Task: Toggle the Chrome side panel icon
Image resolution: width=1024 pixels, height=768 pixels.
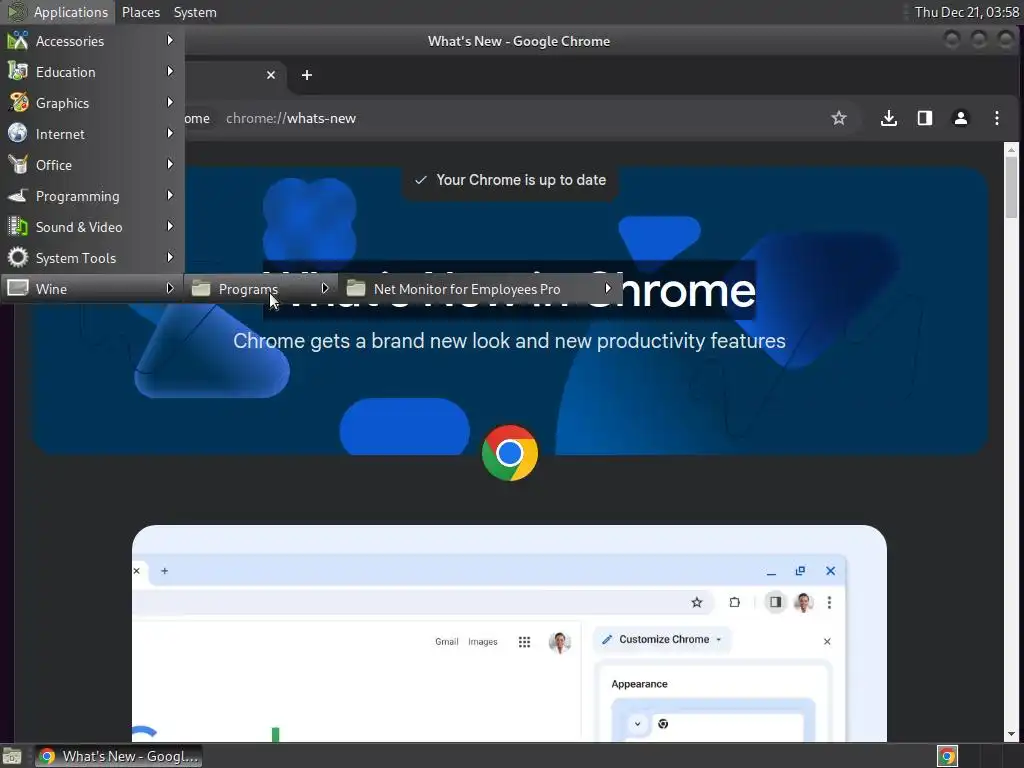Action: (925, 118)
